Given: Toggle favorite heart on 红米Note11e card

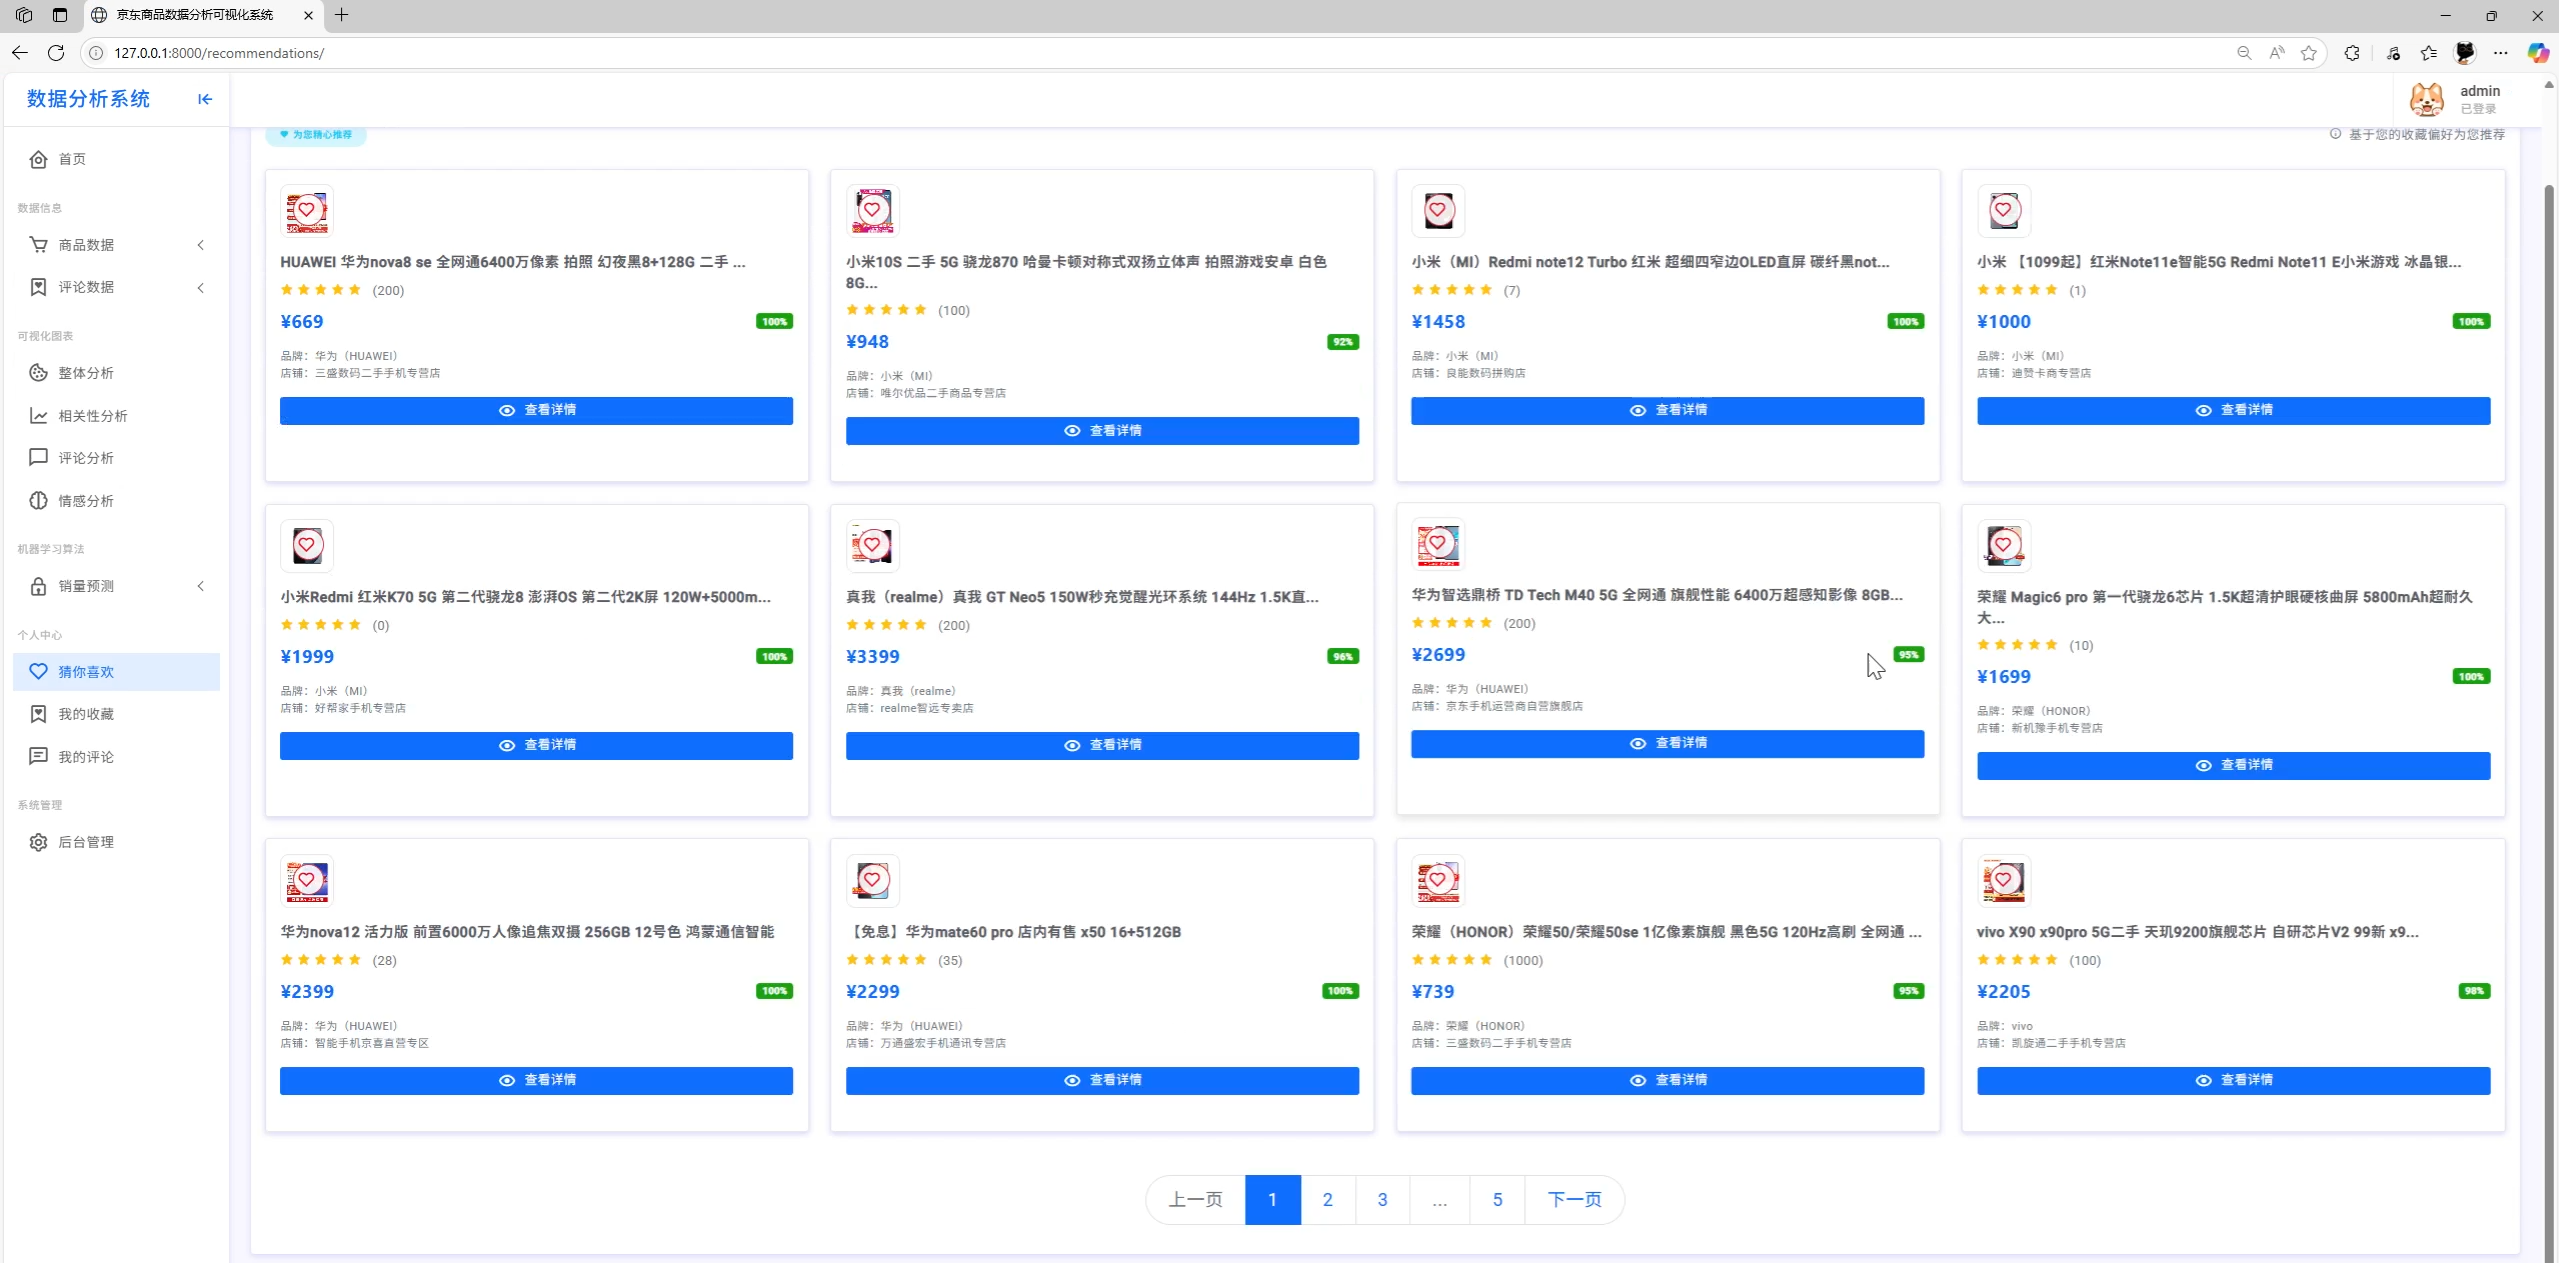Looking at the screenshot, I should 2003,210.
